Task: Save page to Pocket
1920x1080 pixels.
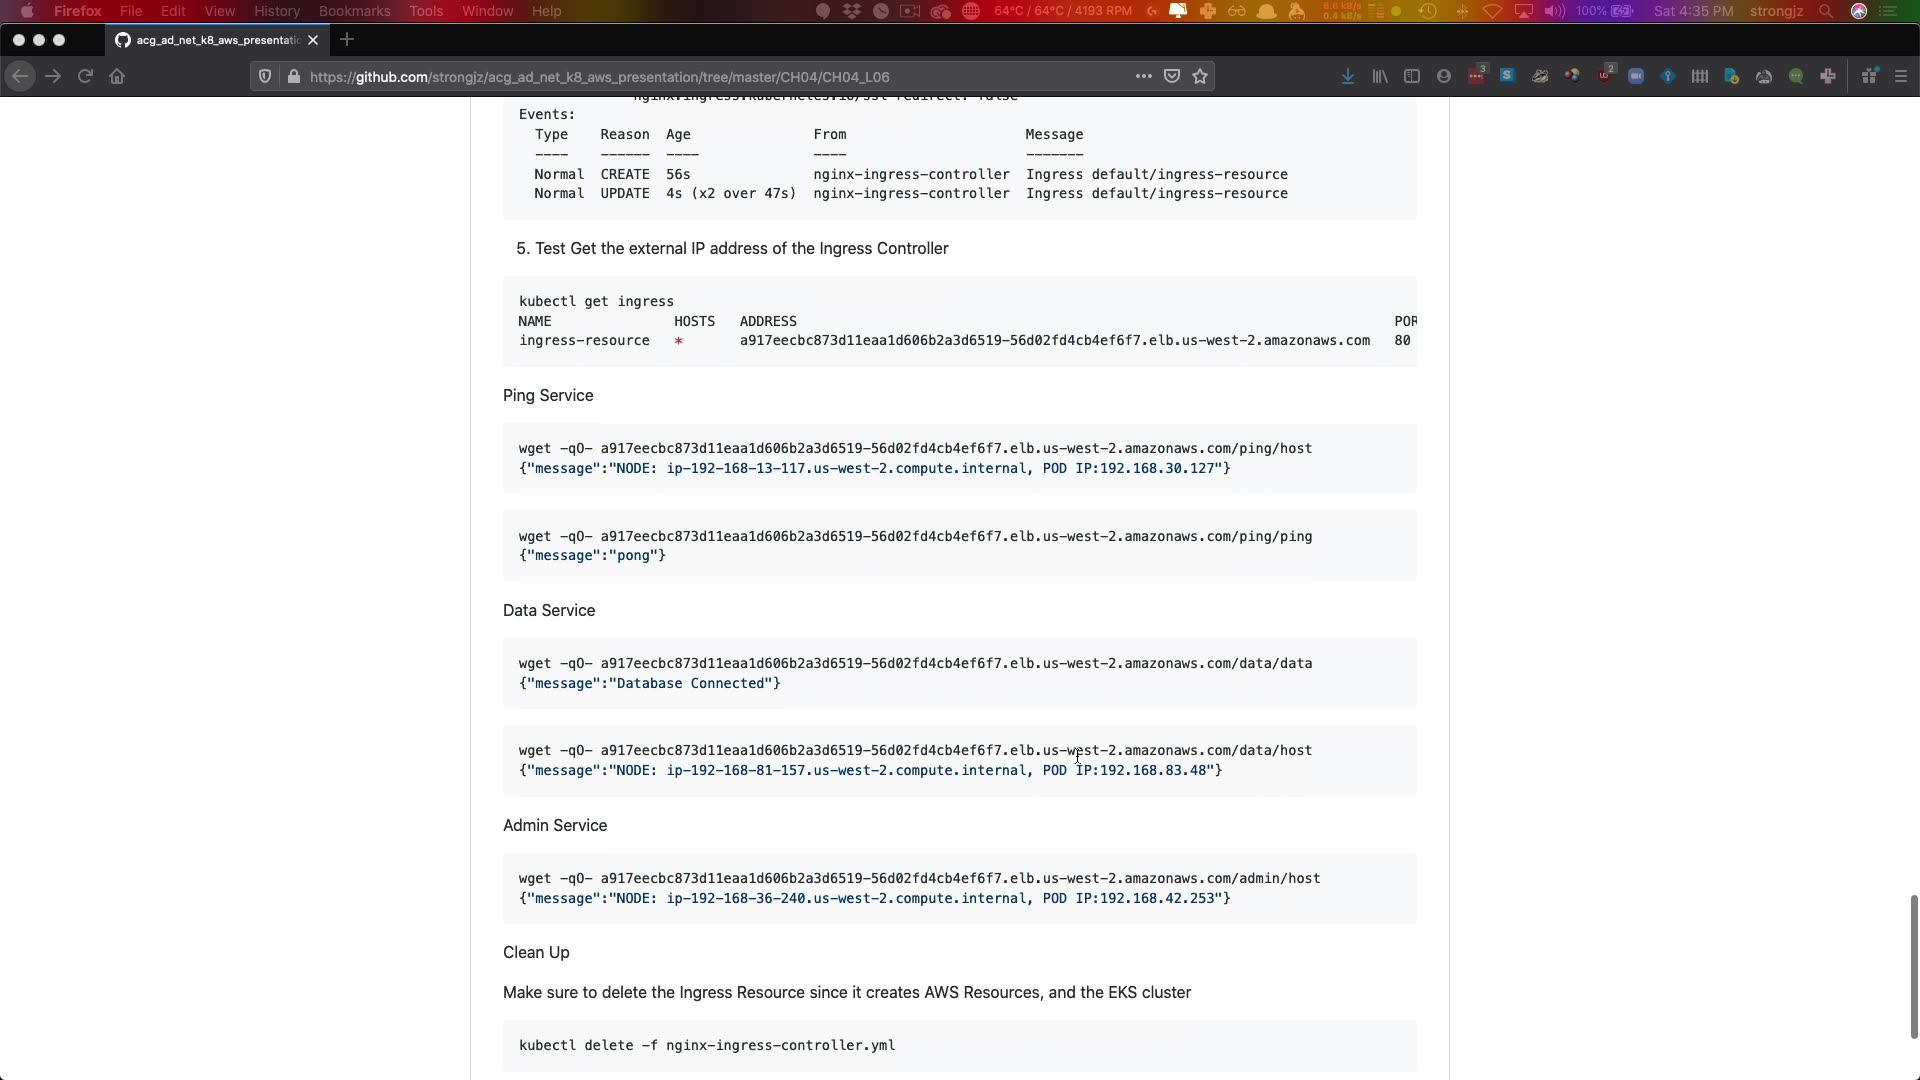Action: tap(1172, 77)
